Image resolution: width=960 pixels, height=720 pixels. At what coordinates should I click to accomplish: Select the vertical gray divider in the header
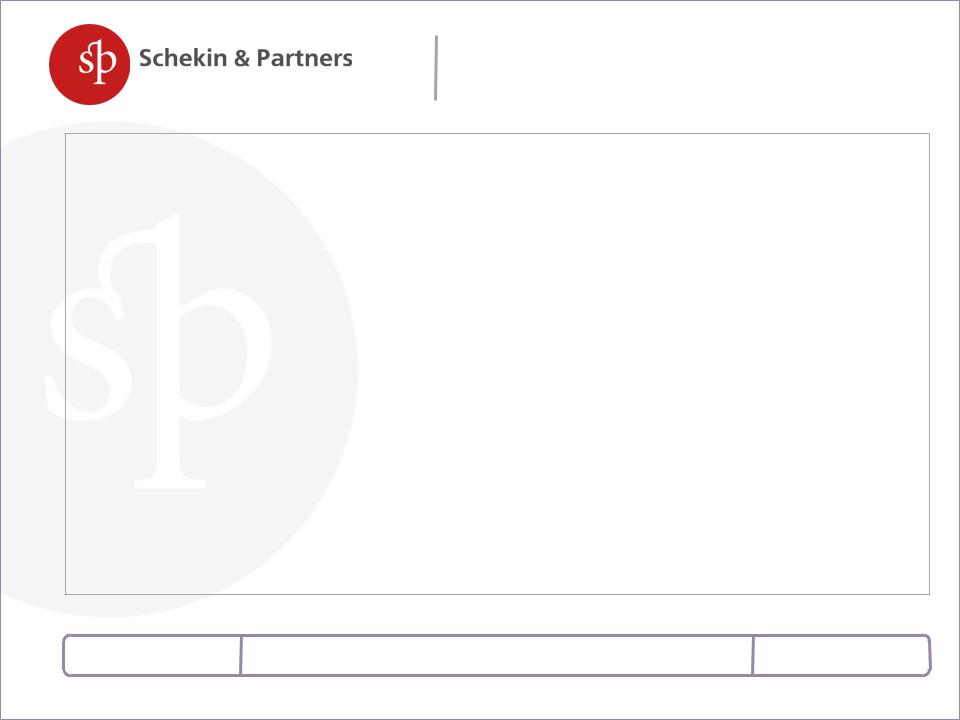point(436,67)
